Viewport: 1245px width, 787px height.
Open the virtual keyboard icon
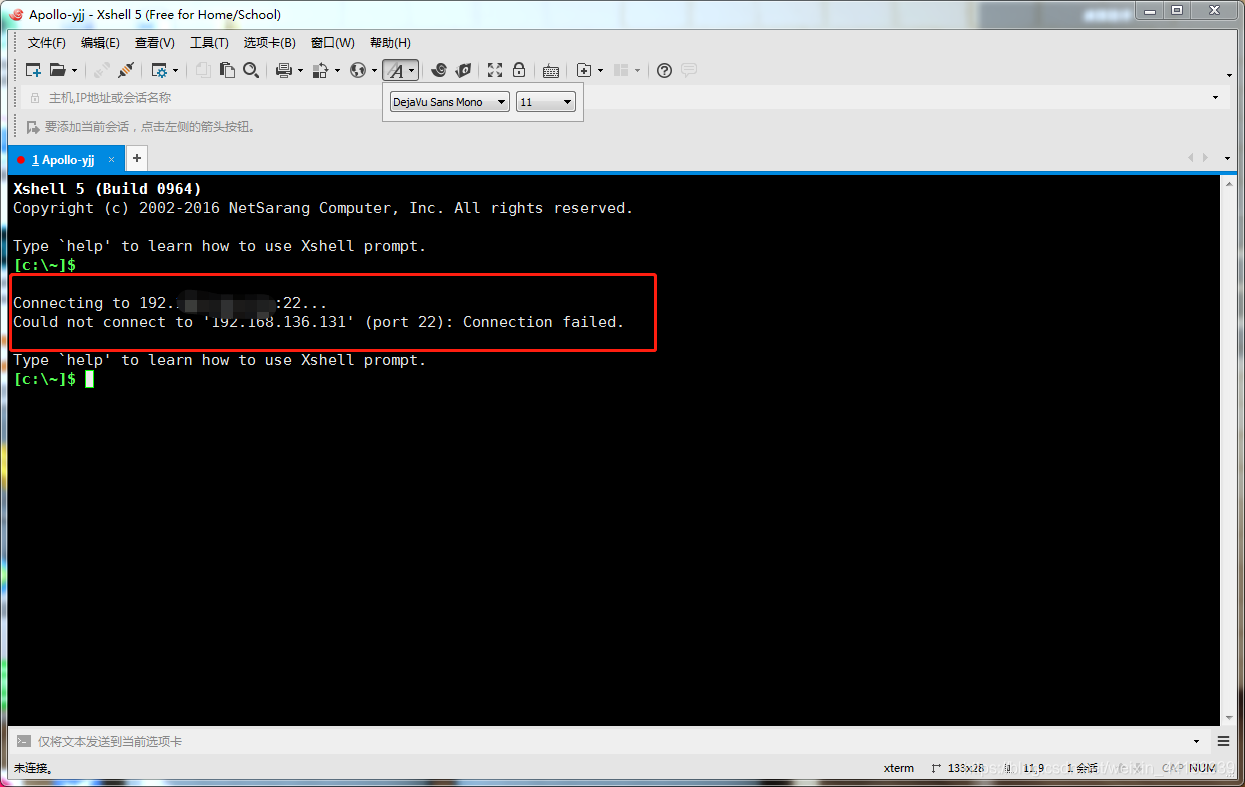[551, 70]
